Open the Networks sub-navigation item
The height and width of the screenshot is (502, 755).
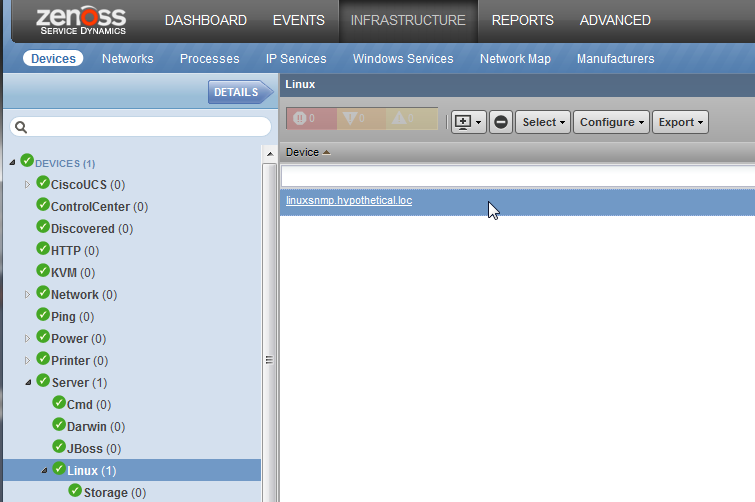pos(128,59)
